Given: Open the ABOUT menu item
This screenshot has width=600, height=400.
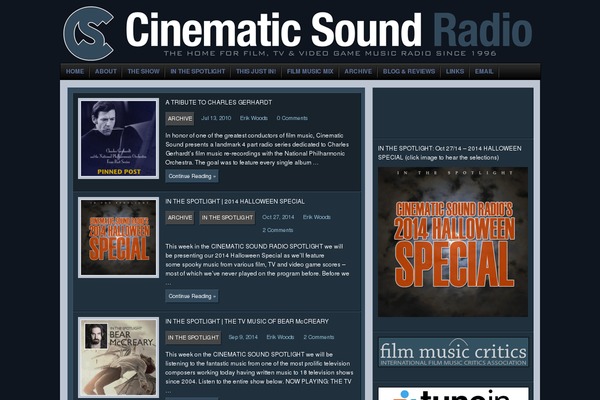Looking at the screenshot, I should (x=106, y=72).
